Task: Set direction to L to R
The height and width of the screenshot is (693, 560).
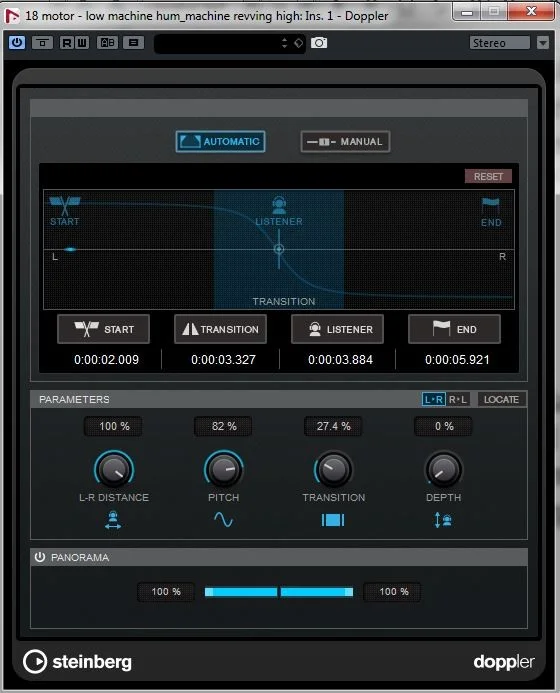Action: [x=434, y=400]
